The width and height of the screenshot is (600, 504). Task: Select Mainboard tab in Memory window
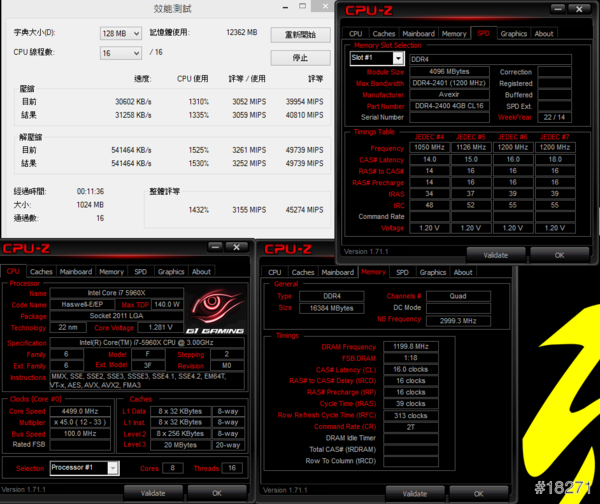338,272
